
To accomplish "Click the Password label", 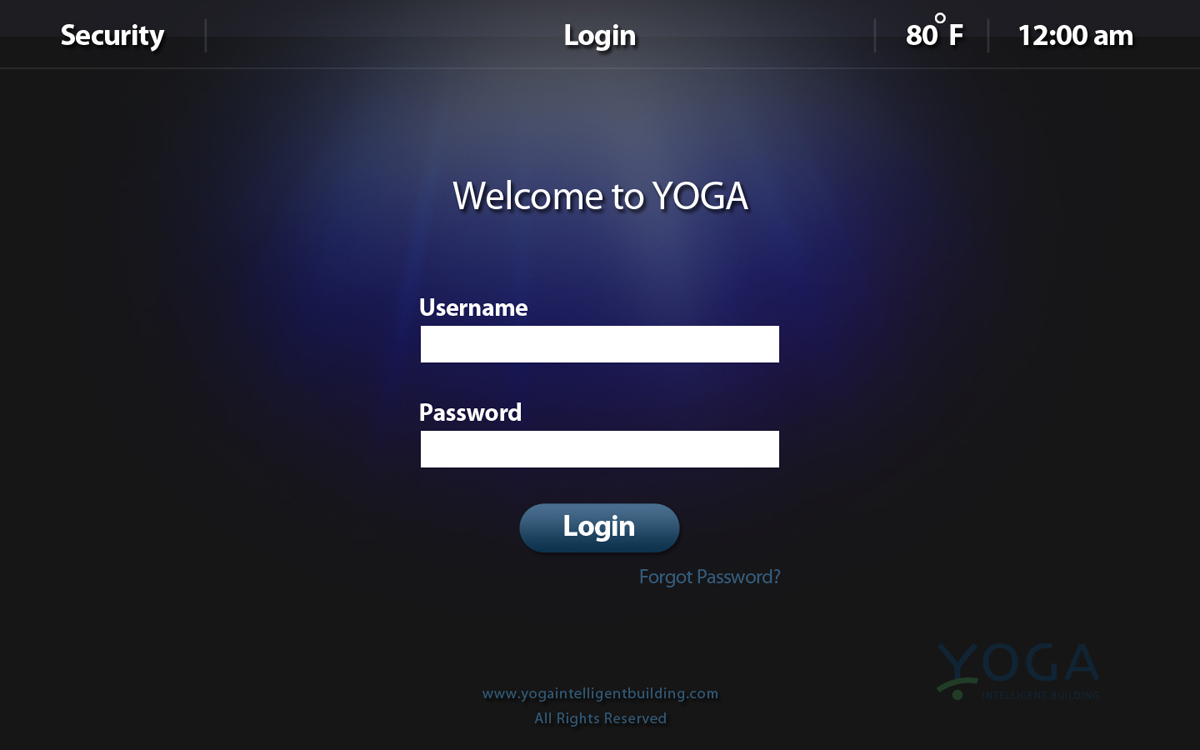I will tap(470, 412).
